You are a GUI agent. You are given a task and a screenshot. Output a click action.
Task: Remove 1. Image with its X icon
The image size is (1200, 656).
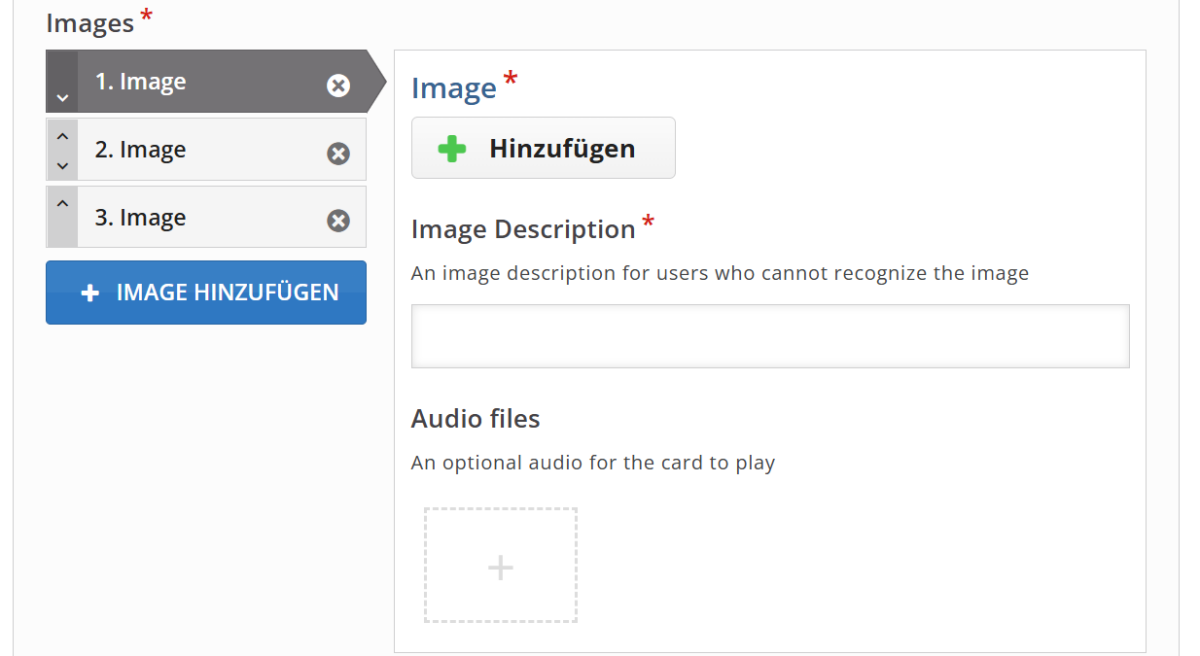(x=339, y=86)
